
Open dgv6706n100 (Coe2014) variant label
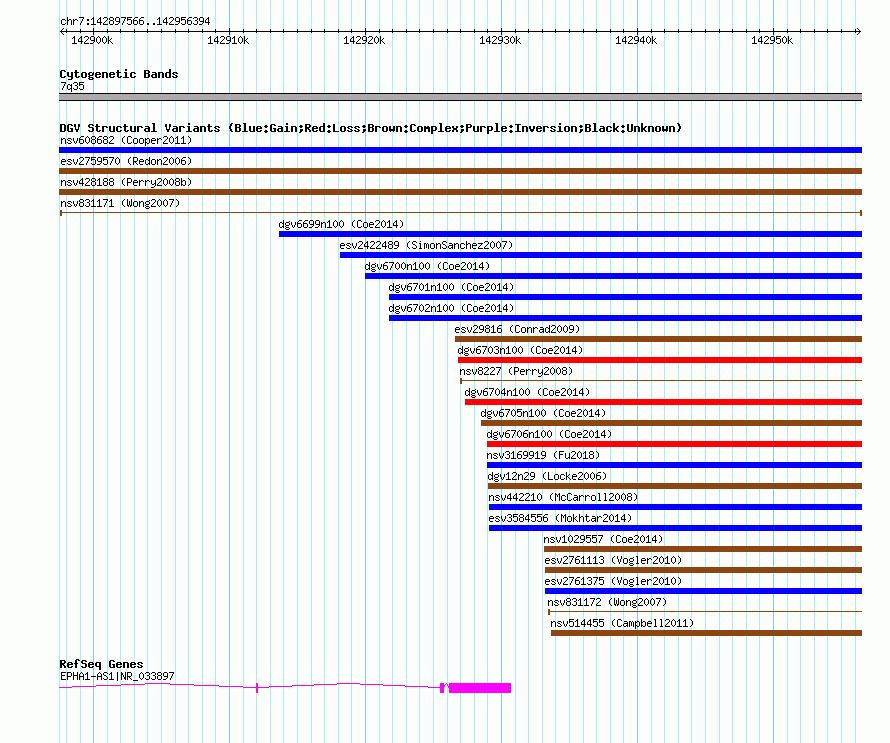click(549, 434)
